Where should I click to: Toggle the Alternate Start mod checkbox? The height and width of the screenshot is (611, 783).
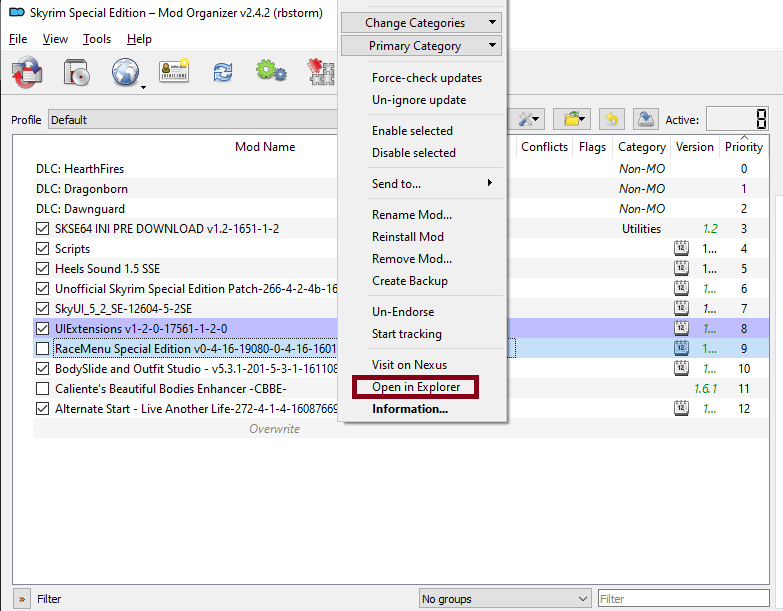(42, 409)
